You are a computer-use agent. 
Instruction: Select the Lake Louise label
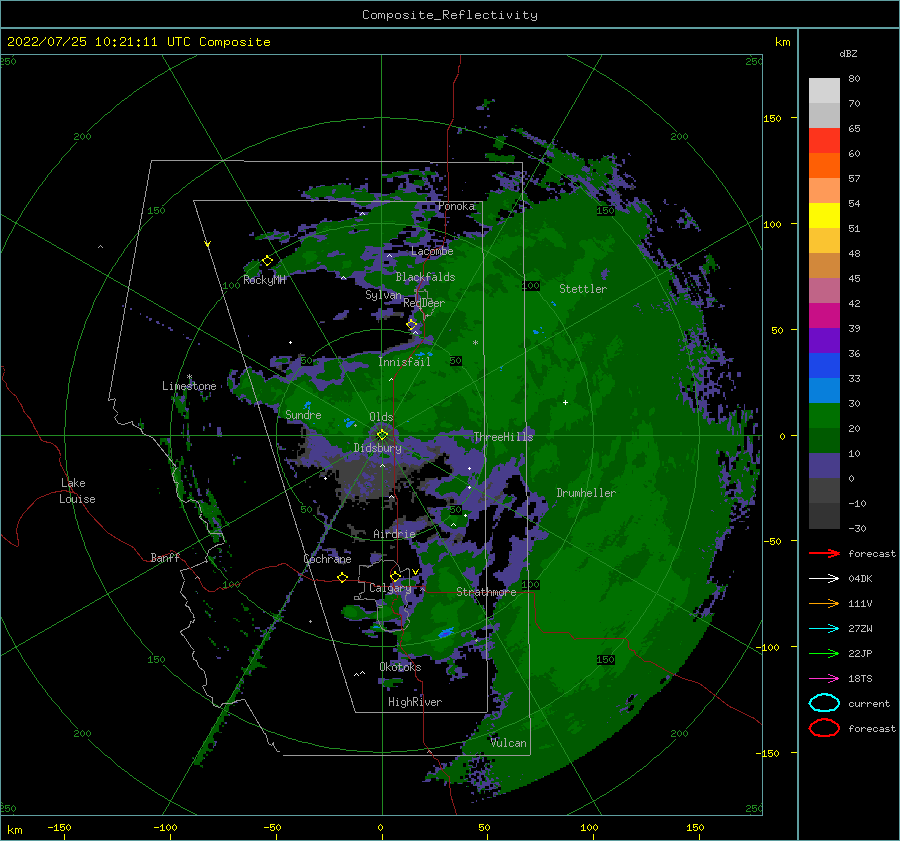[77, 491]
